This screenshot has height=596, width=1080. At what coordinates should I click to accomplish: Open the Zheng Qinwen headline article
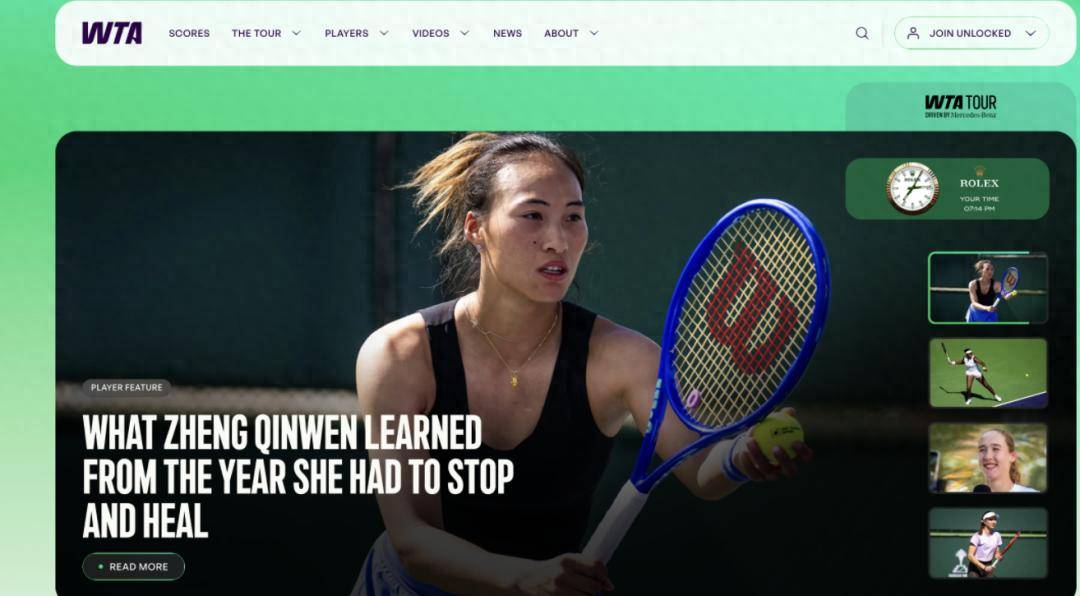click(298, 476)
